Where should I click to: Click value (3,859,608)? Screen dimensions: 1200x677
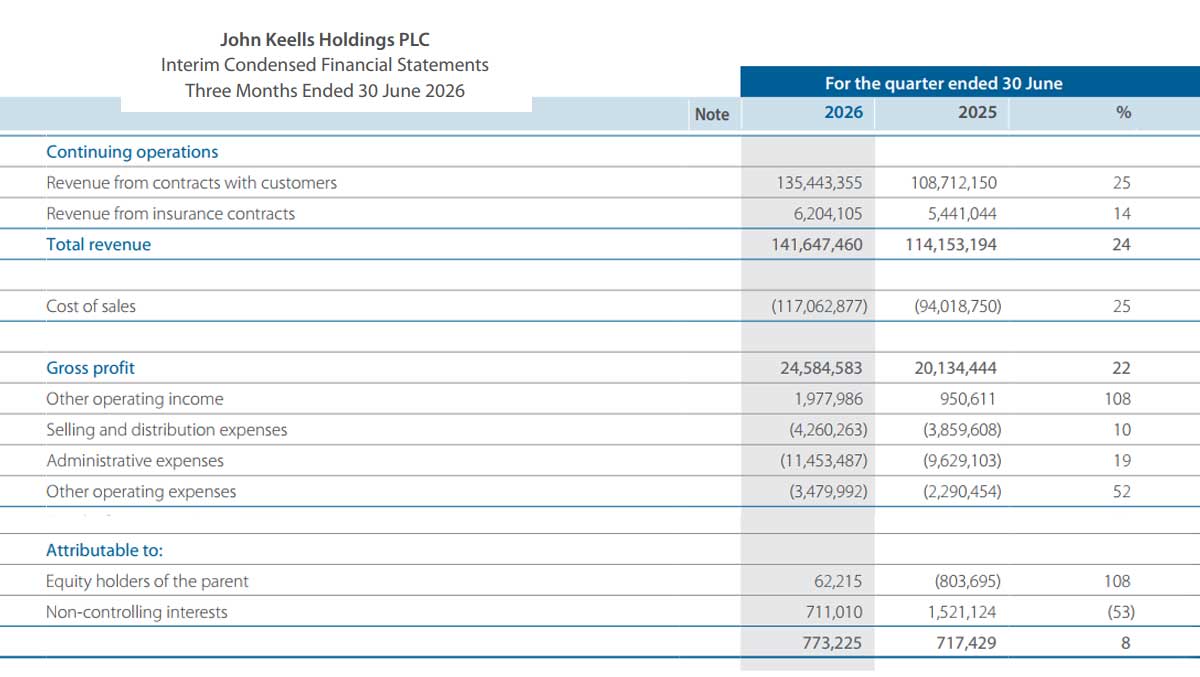click(961, 430)
